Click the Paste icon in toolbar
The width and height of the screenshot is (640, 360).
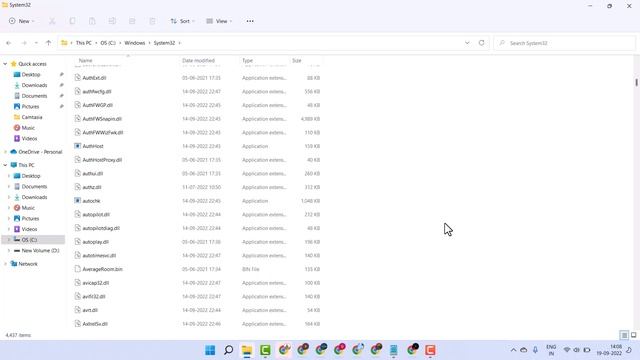[92, 21]
